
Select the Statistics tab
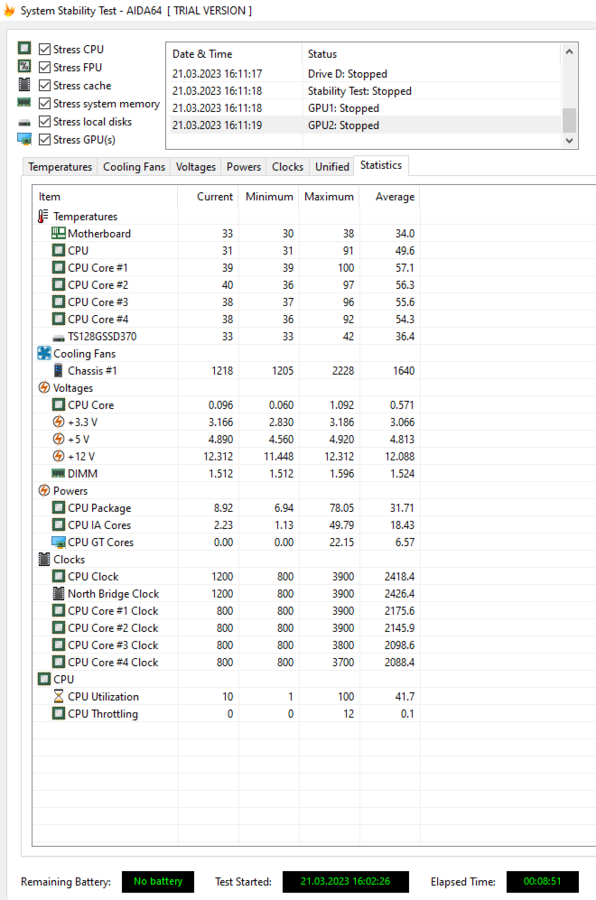381,165
